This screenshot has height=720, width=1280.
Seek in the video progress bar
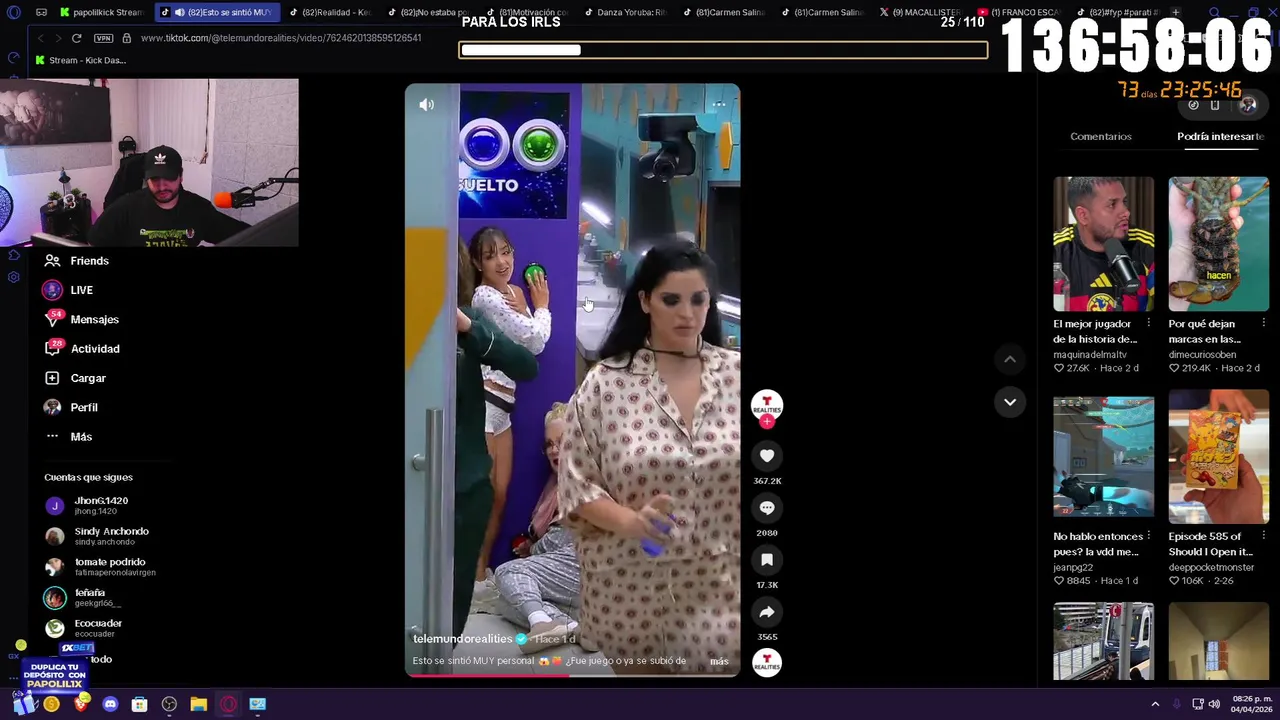click(572, 675)
